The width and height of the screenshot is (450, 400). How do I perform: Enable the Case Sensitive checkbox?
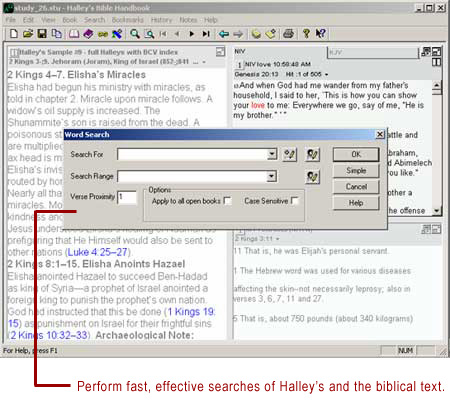[295, 201]
